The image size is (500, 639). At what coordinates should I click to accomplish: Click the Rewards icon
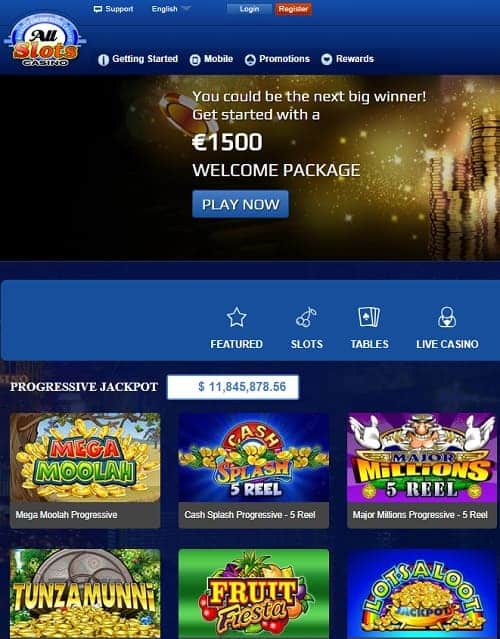click(326, 59)
